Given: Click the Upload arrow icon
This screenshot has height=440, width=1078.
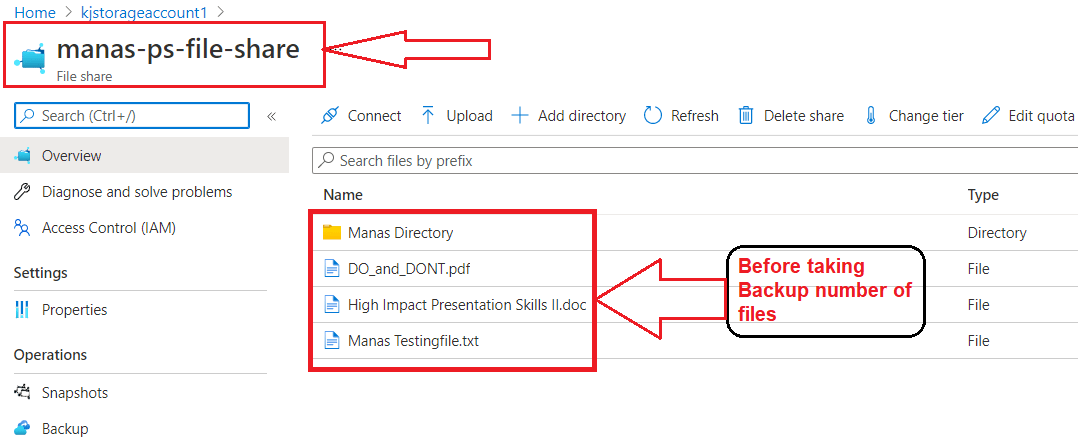Looking at the screenshot, I should click(428, 116).
